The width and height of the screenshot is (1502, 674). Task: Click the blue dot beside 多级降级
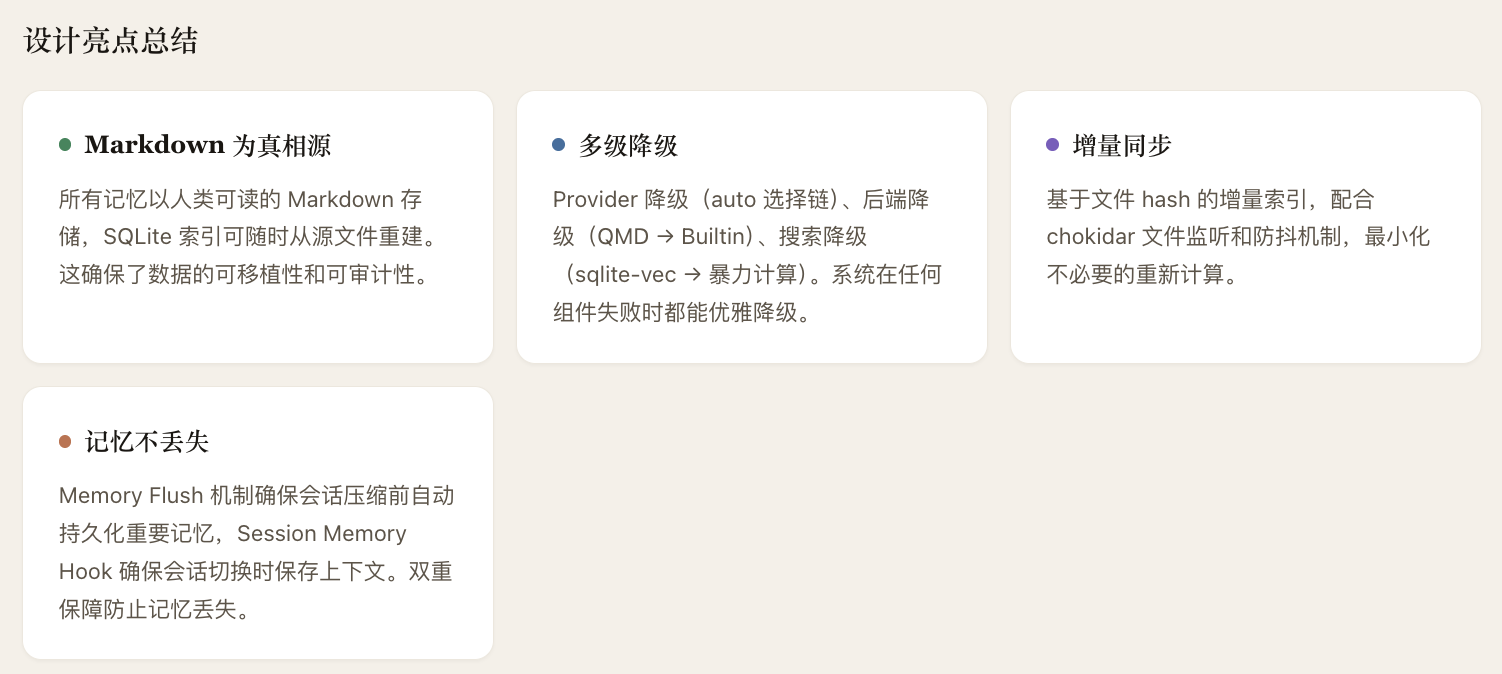click(559, 145)
